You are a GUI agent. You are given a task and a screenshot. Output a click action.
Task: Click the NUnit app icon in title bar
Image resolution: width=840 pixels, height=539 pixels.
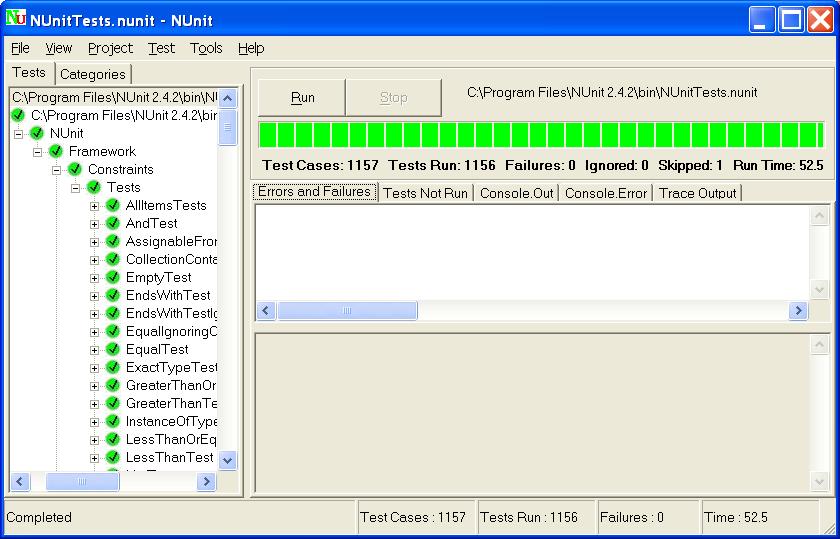click(x=16, y=18)
